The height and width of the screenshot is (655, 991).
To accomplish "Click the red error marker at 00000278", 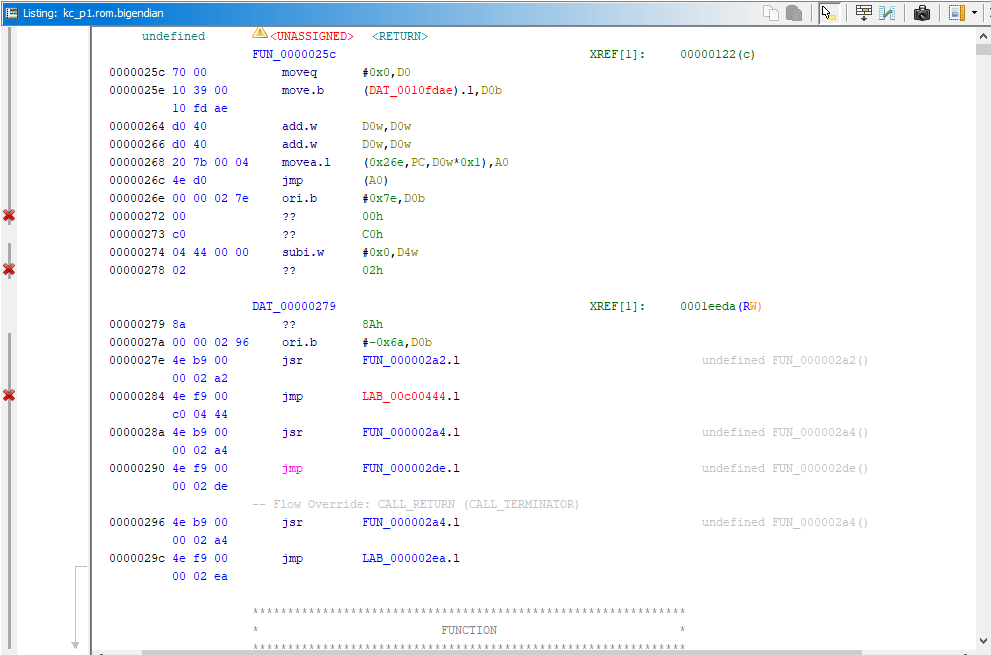I will pyautogui.click(x=9, y=269).
